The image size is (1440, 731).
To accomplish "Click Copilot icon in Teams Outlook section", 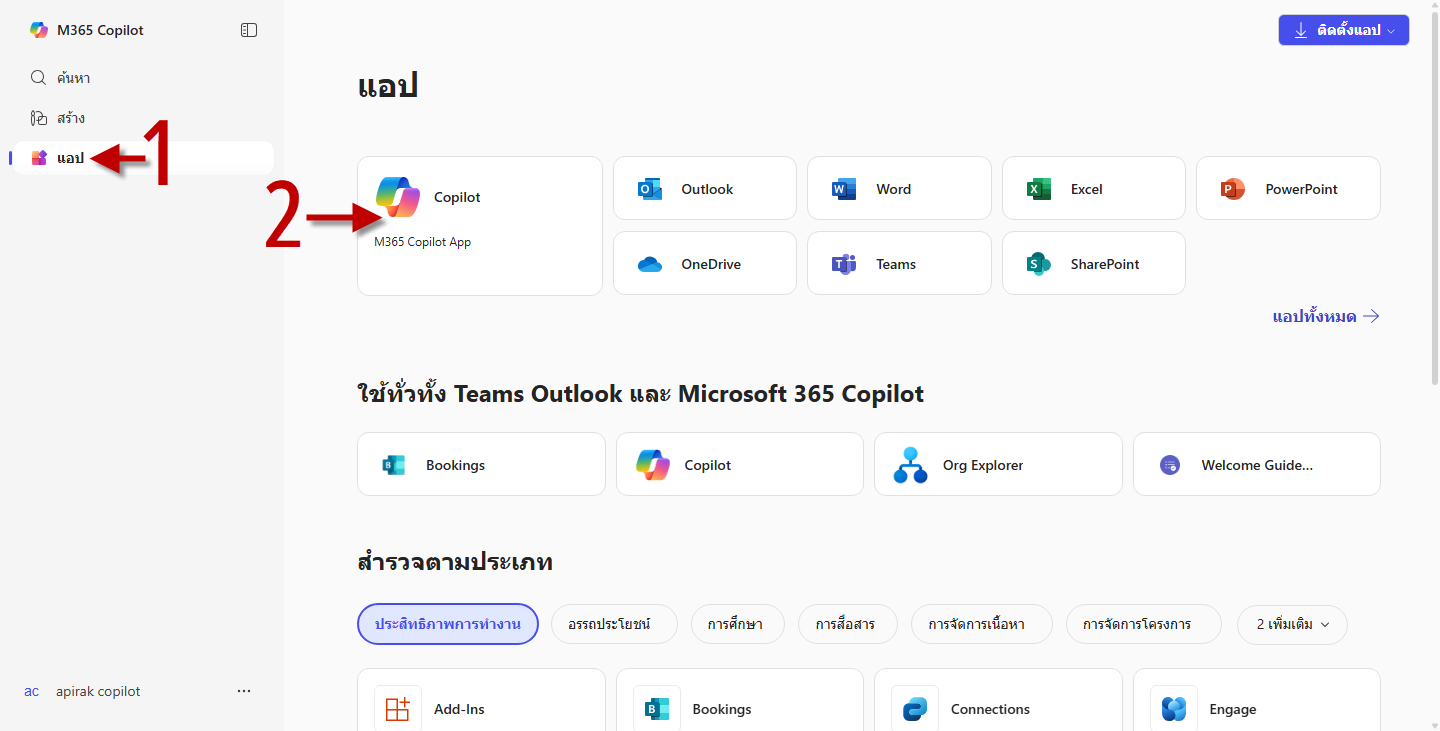I will point(653,465).
